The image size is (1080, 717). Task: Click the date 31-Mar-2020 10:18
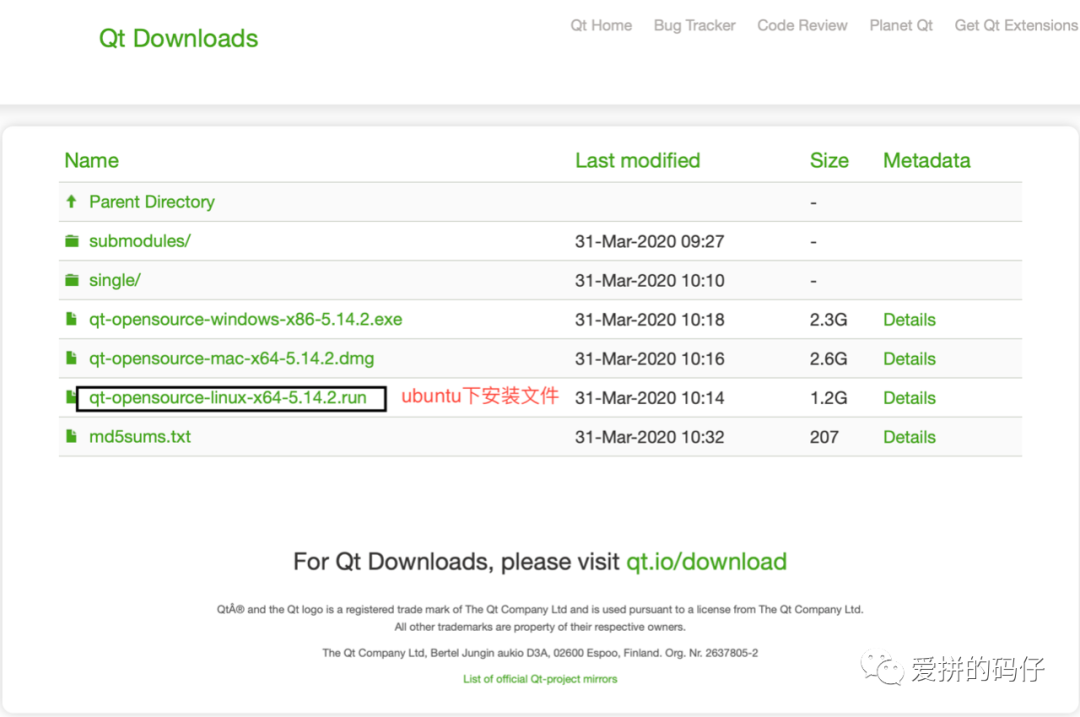[x=650, y=320]
